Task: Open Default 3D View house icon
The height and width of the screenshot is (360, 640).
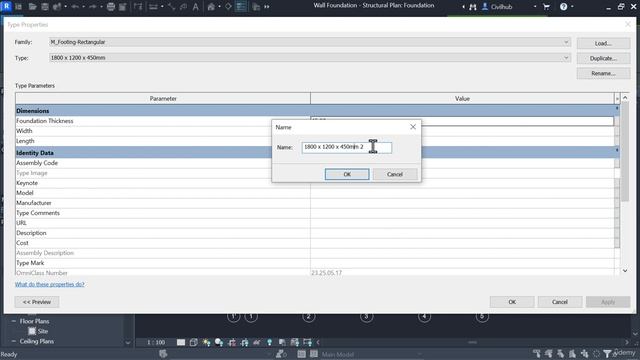Action: [211, 7]
